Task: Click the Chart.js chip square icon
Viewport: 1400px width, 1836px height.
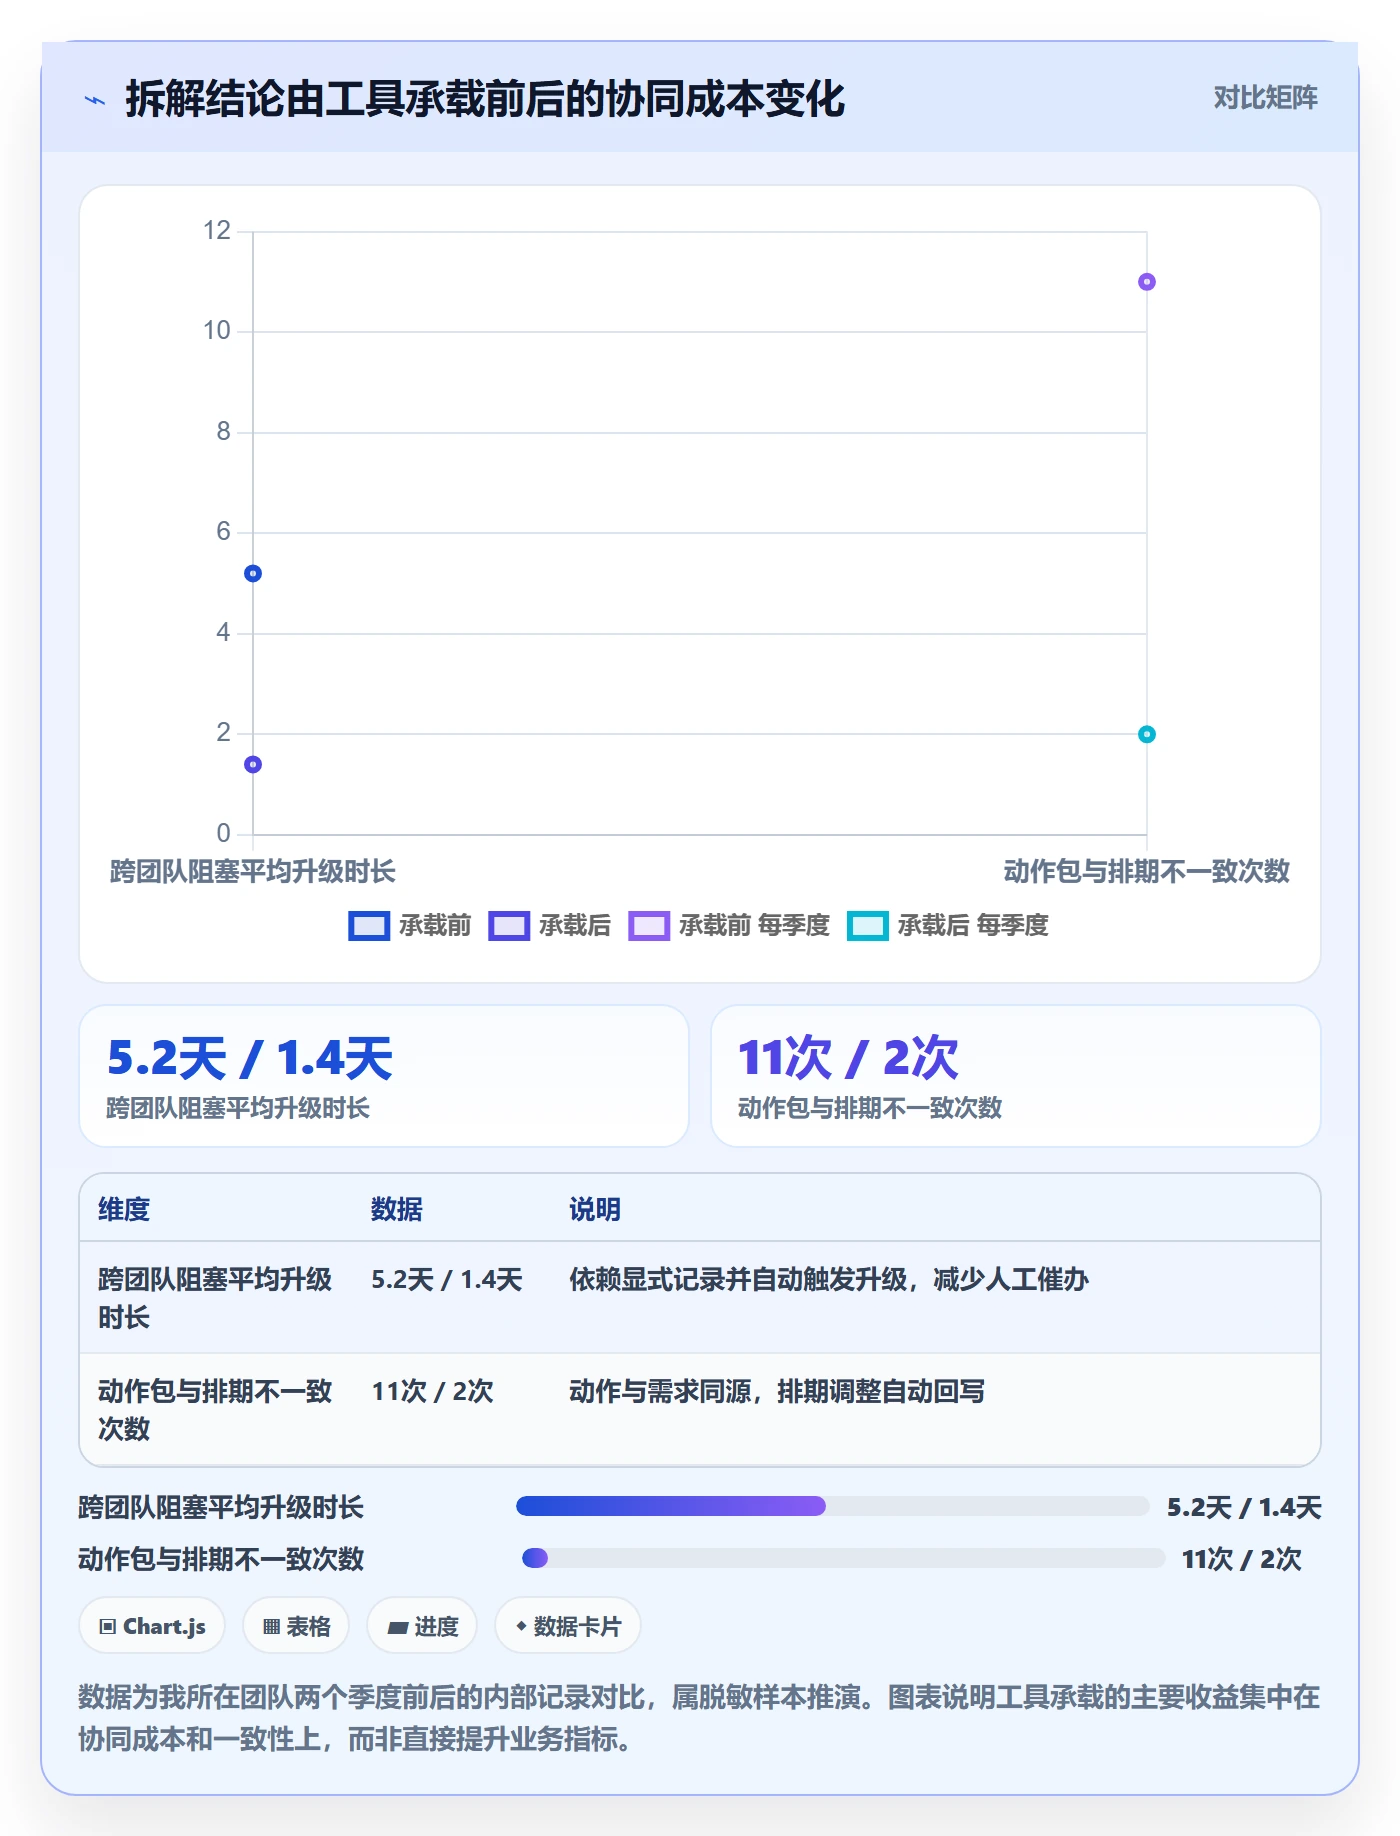Action: 108,1627
